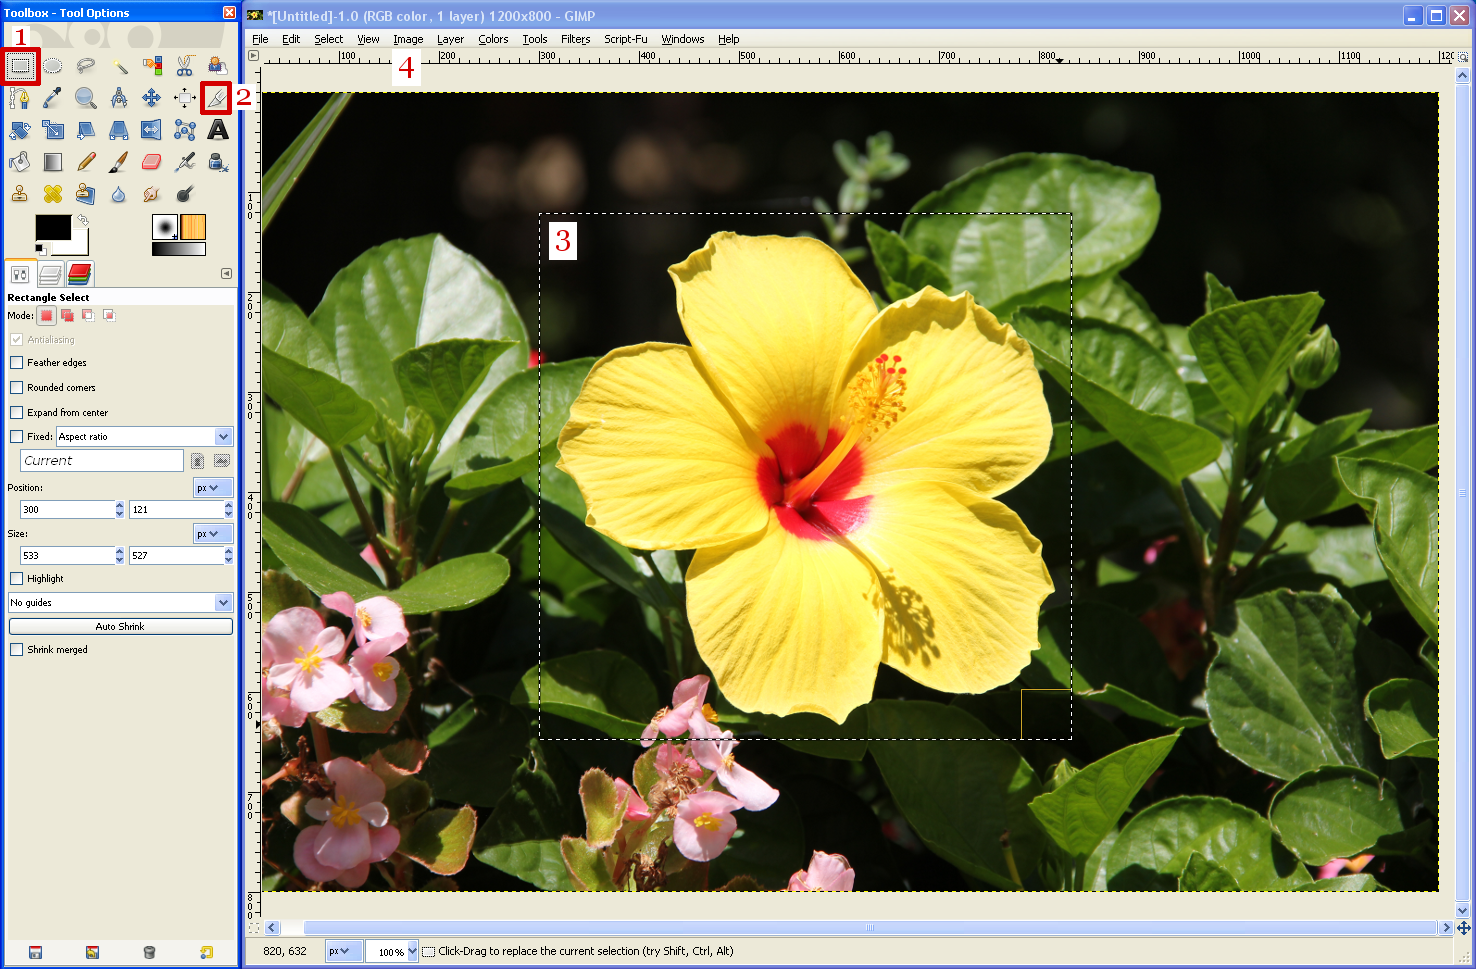The width and height of the screenshot is (1476, 969).
Task: Activate the Text tool
Action: [217, 130]
